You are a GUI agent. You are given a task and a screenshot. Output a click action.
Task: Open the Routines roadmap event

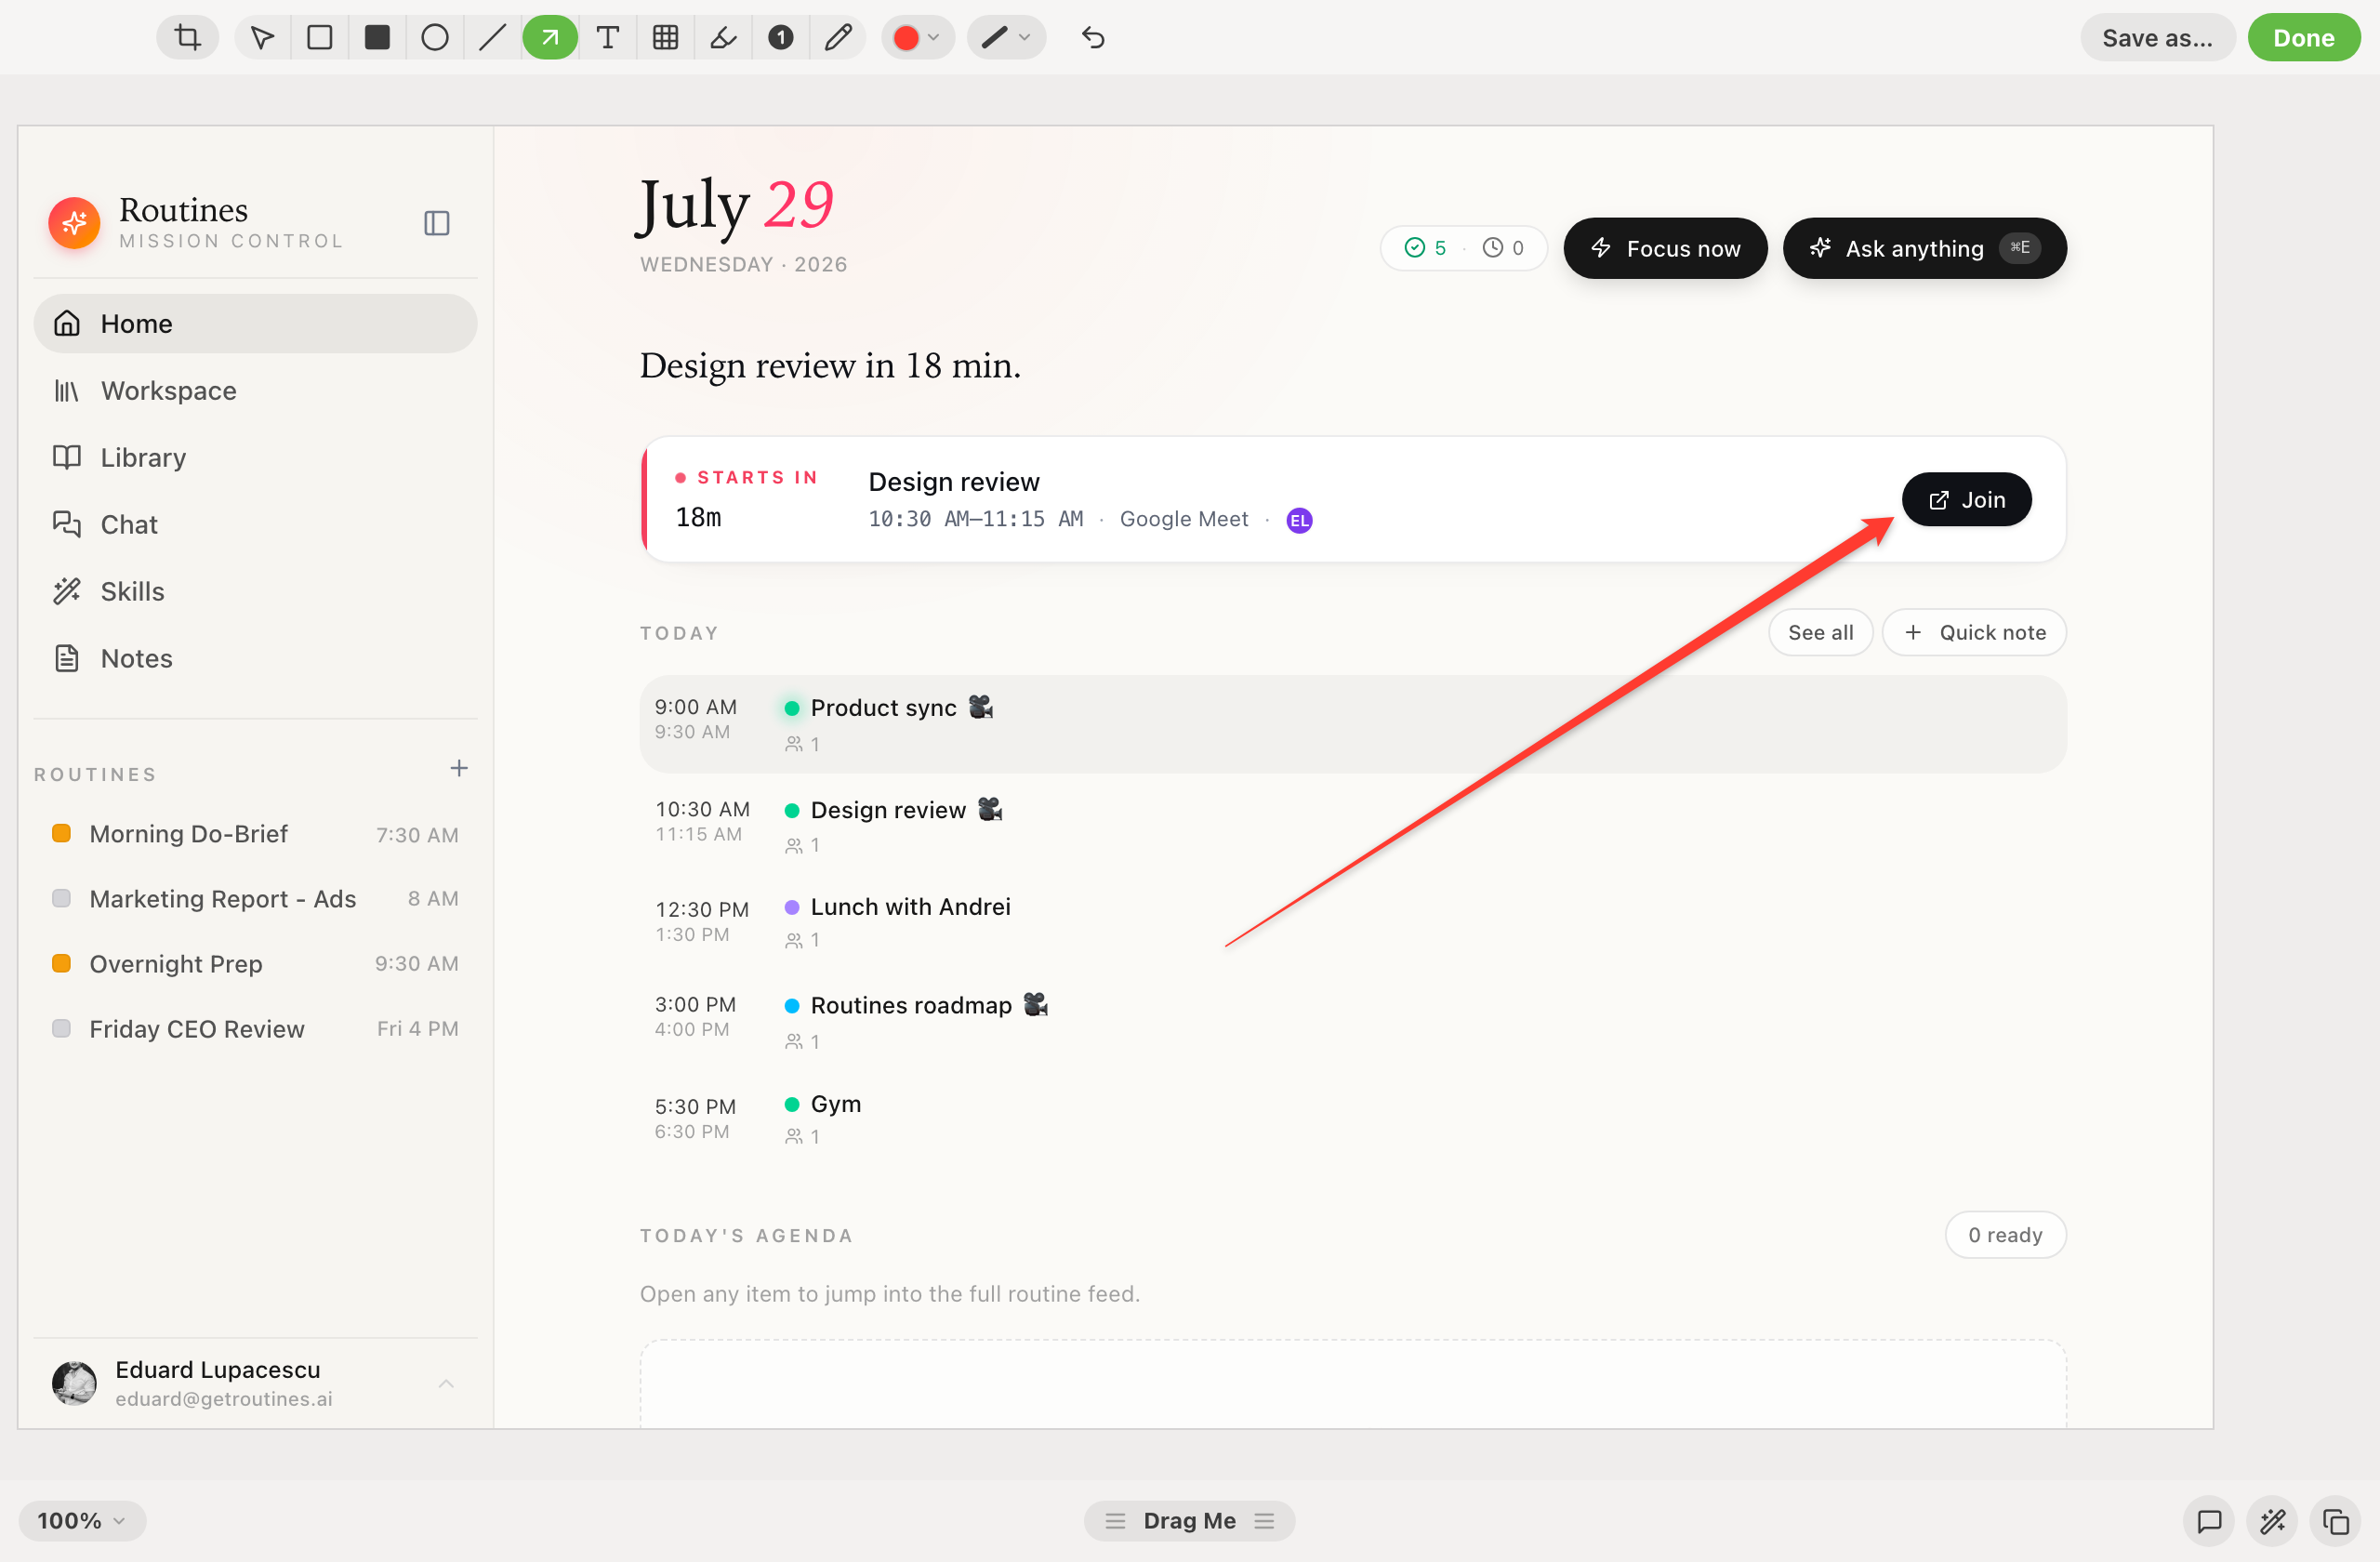1353,1021
